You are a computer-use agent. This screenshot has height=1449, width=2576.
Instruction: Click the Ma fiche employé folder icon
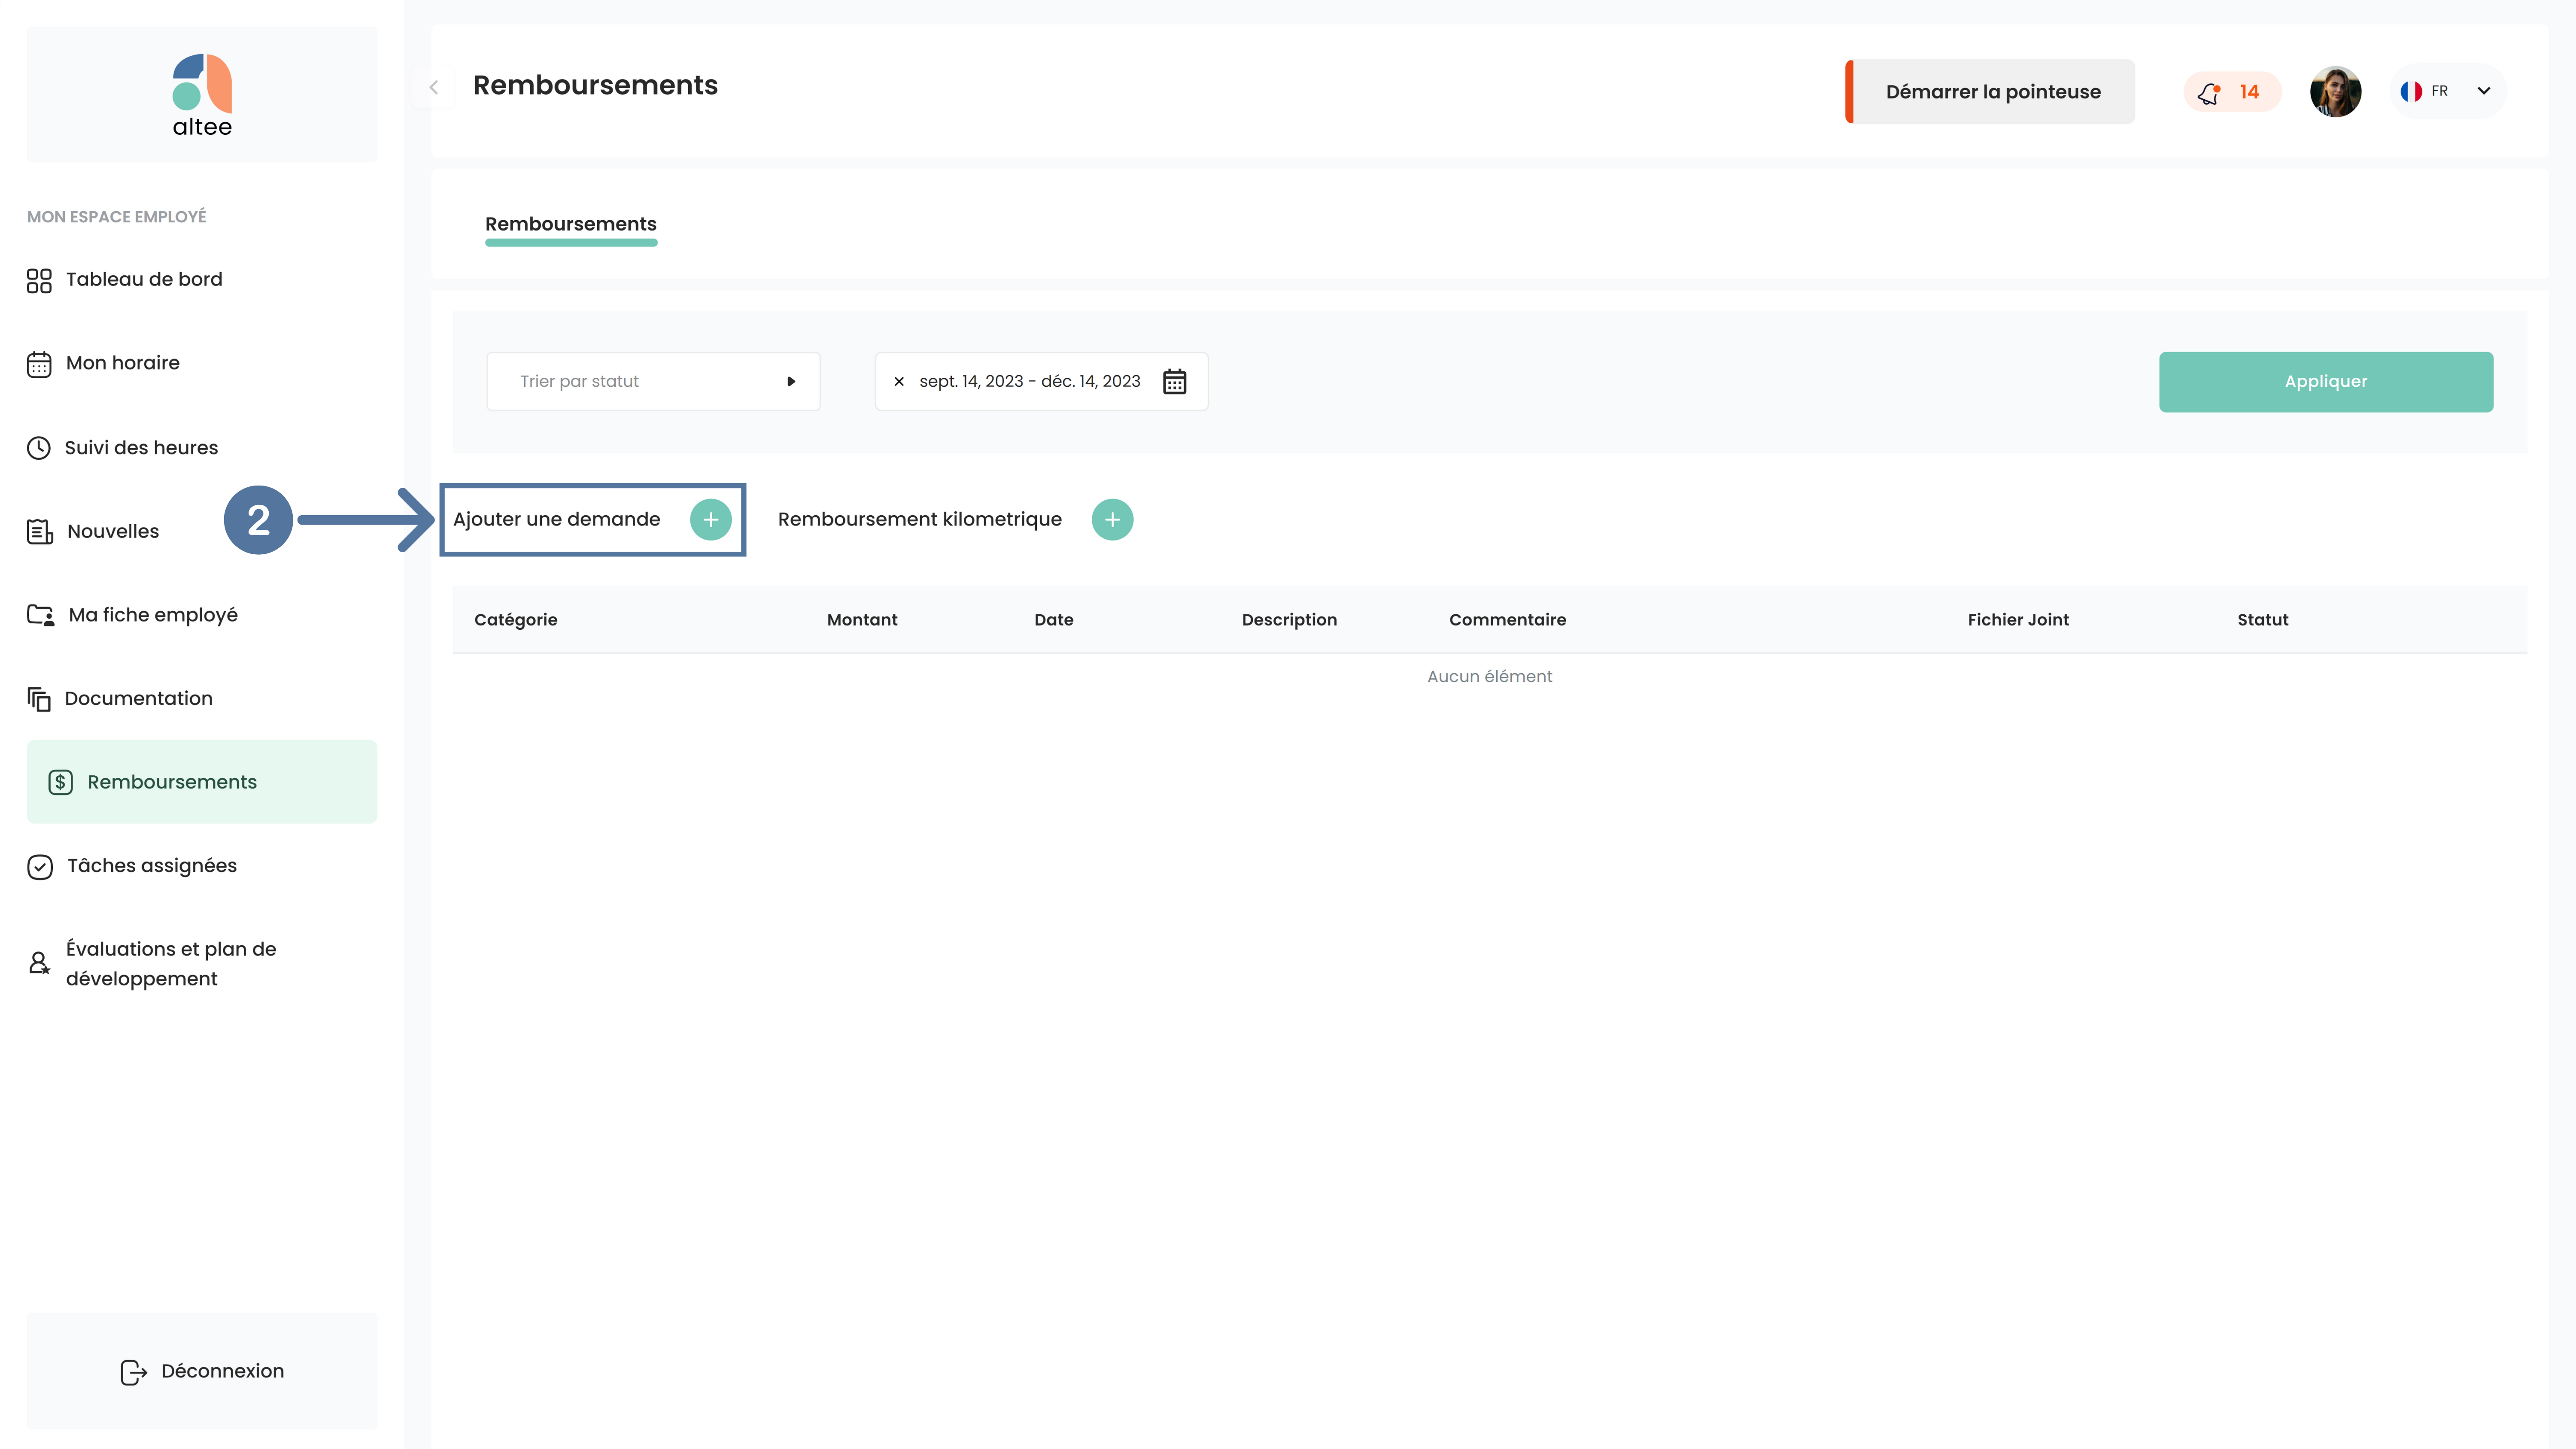[41, 615]
